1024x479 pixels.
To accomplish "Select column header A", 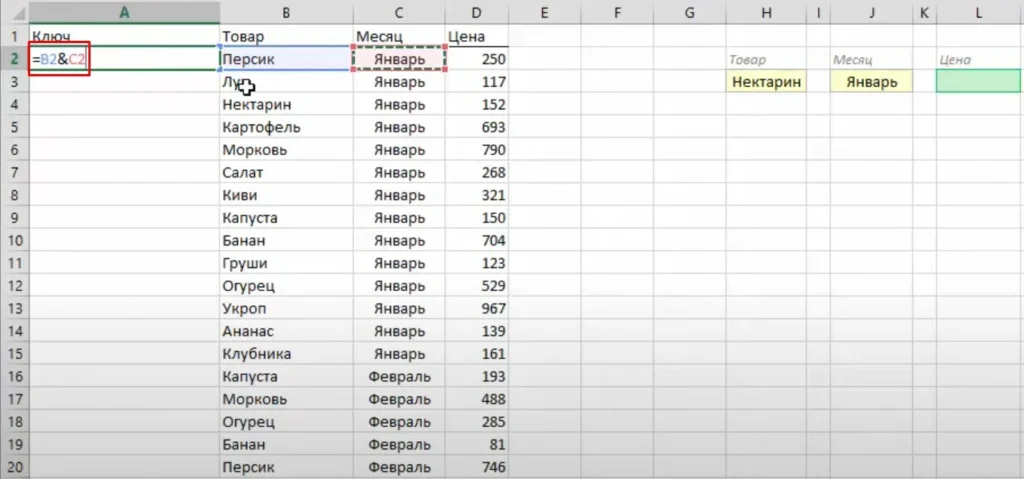I will point(124,12).
